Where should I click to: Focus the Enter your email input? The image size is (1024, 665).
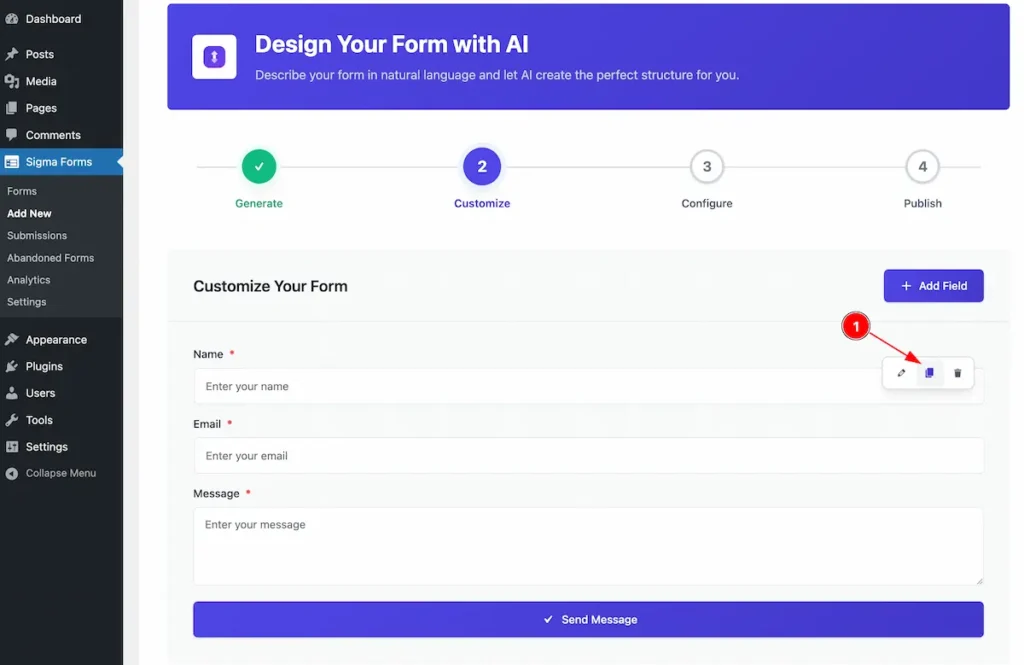tap(588, 455)
